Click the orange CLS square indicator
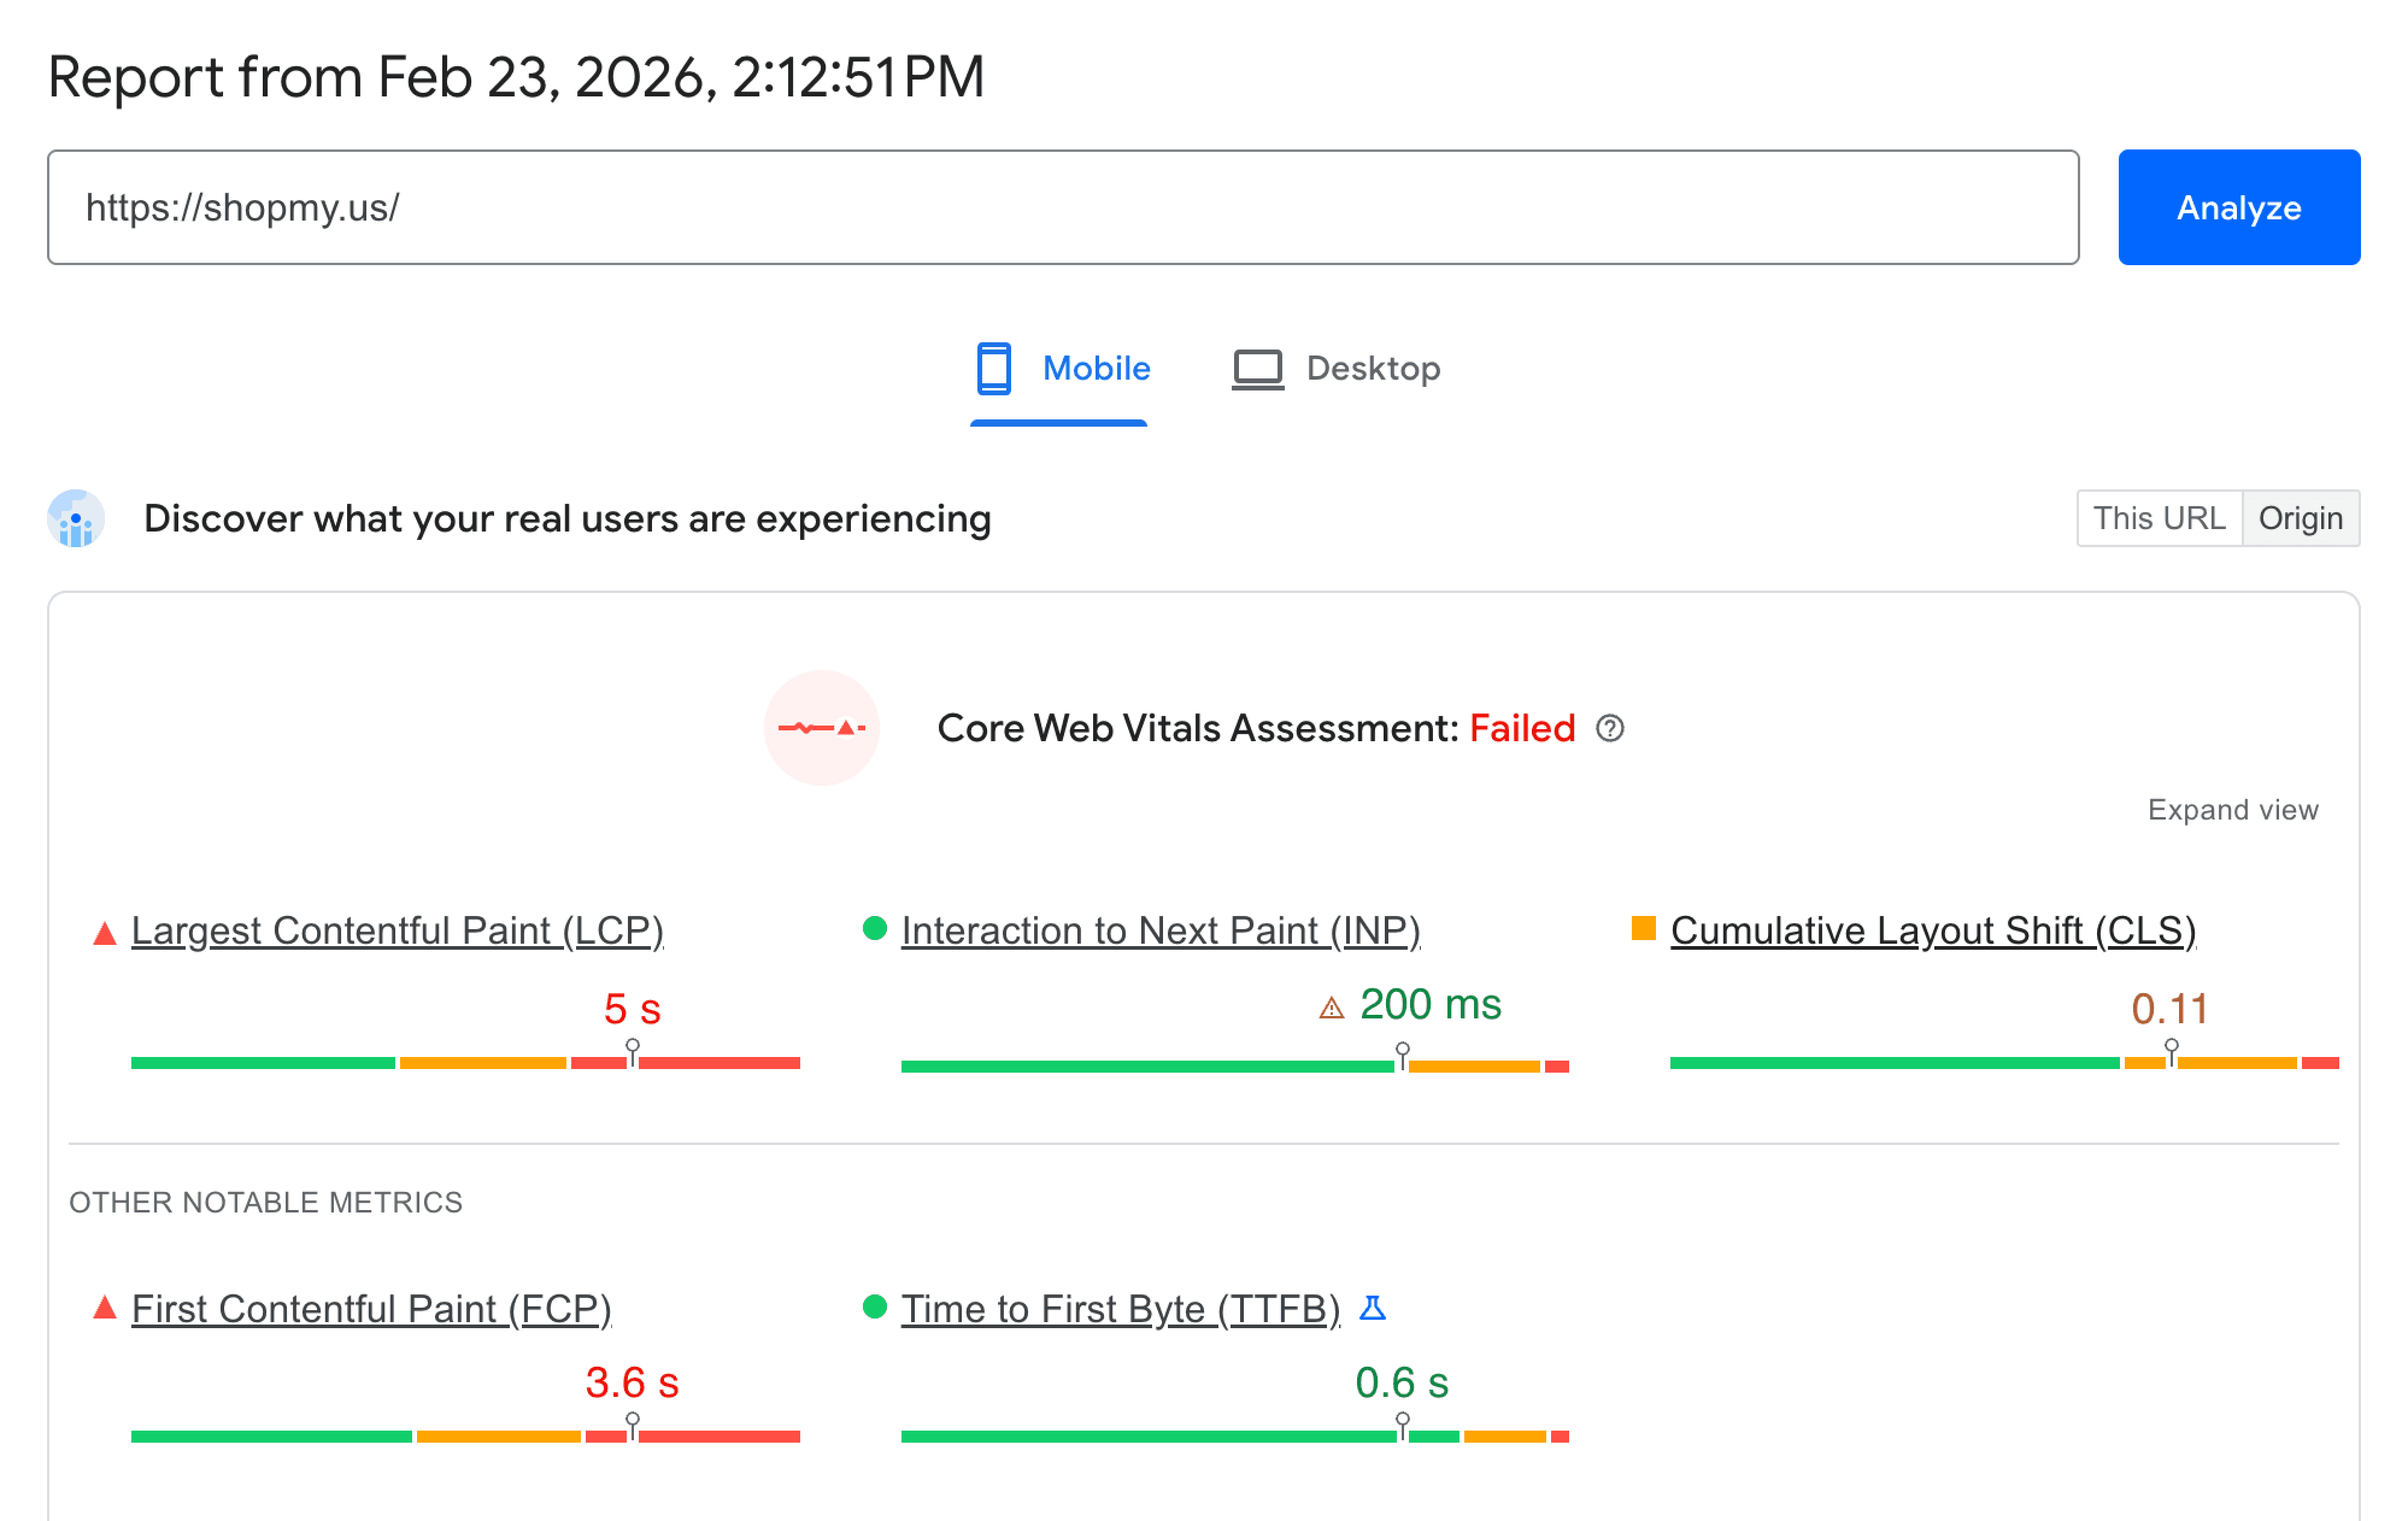The height and width of the screenshot is (1521, 2408). pyautogui.click(x=1643, y=929)
